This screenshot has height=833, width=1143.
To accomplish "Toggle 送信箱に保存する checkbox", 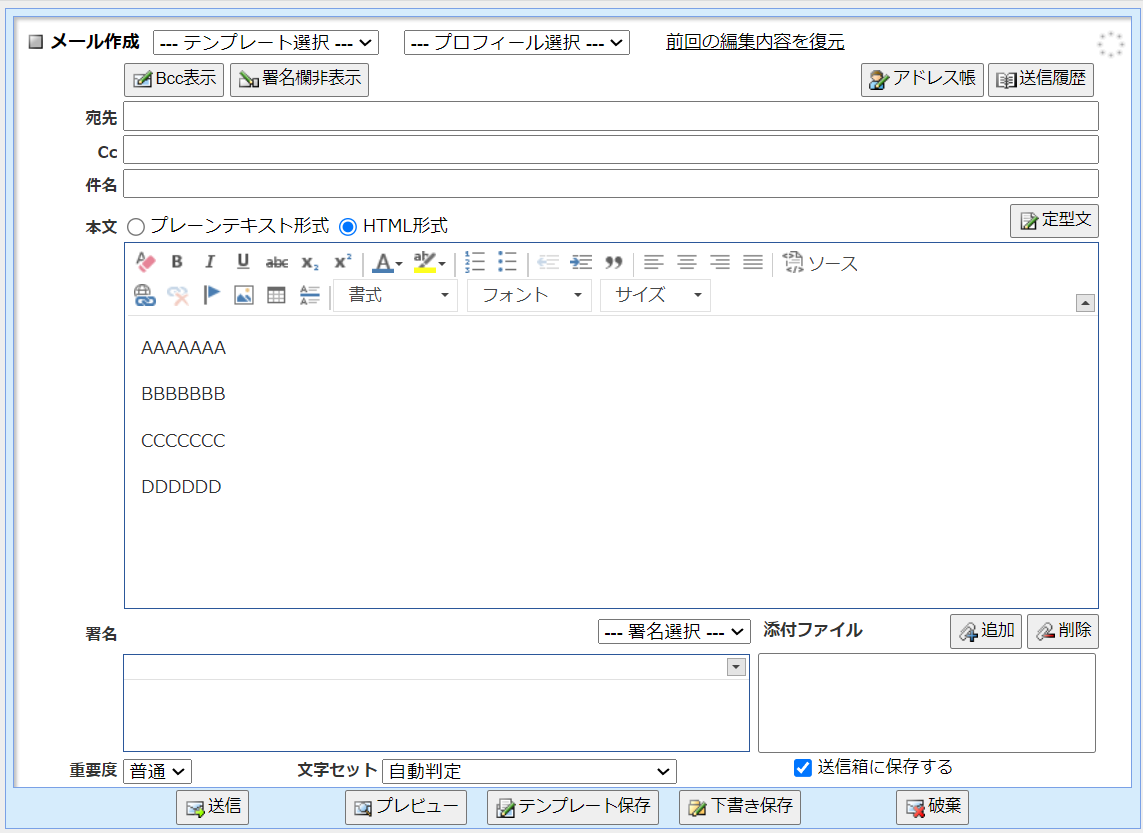I will [x=803, y=767].
